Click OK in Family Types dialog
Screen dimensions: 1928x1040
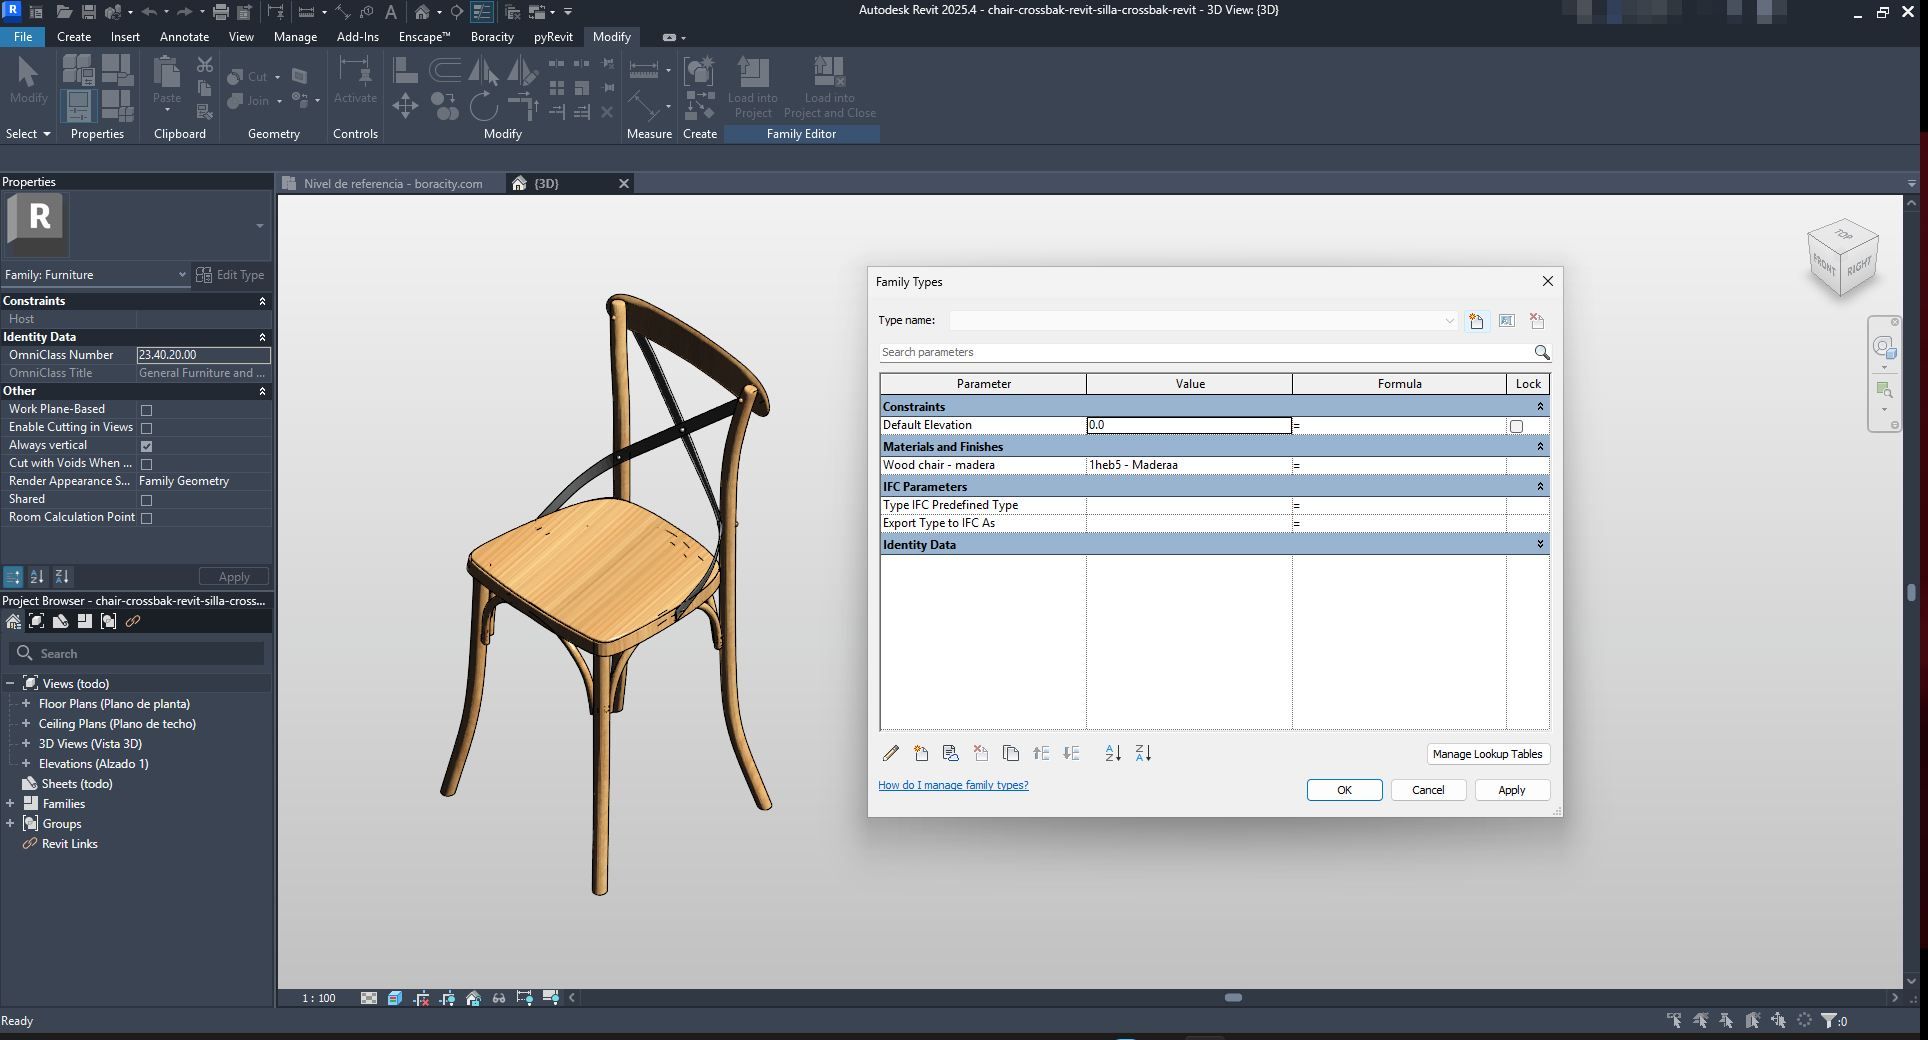[x=1344, y=790]
